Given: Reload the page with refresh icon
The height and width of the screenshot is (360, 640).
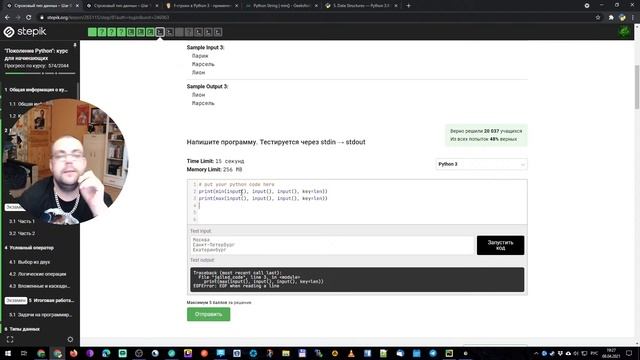Looking at the screenshot, I should pyautogui.click(x=29, y=18).
